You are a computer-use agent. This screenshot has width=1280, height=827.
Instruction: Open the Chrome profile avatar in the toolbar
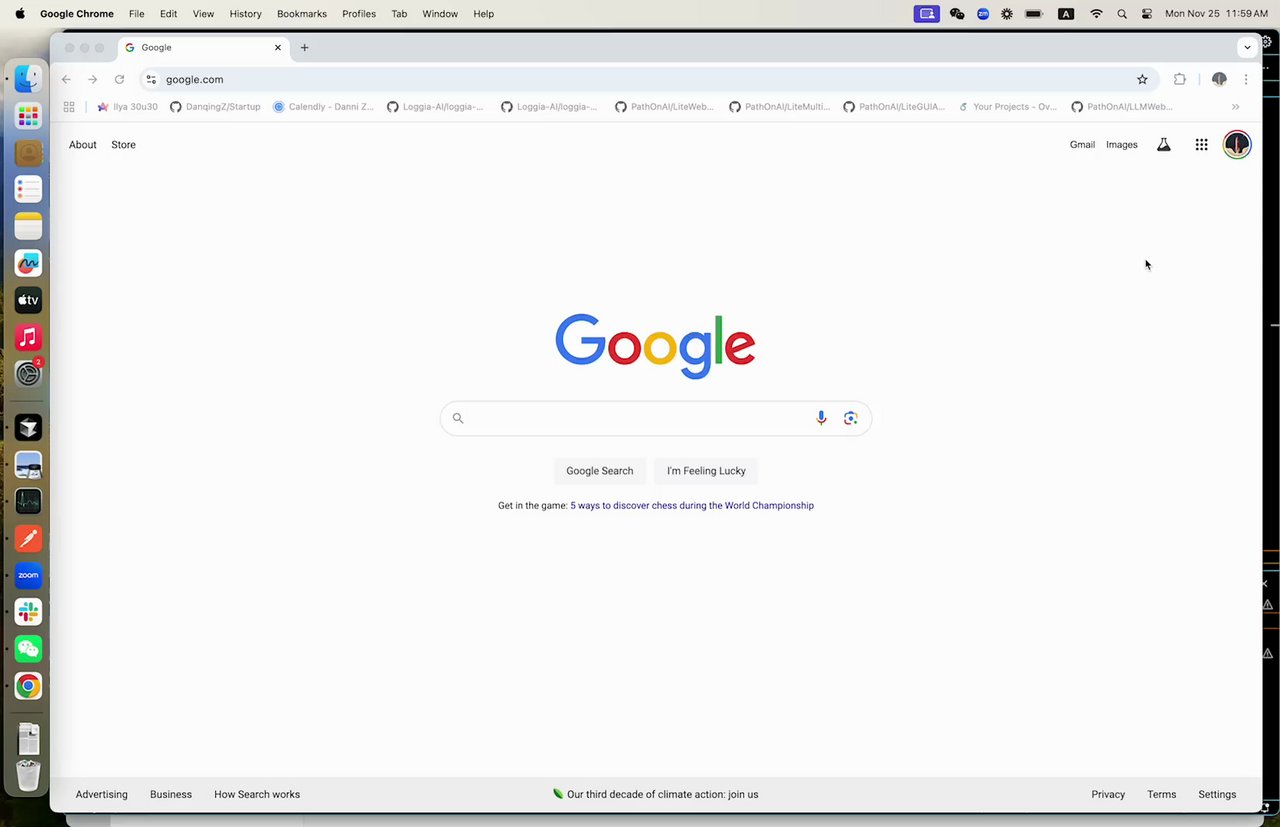1219,79
